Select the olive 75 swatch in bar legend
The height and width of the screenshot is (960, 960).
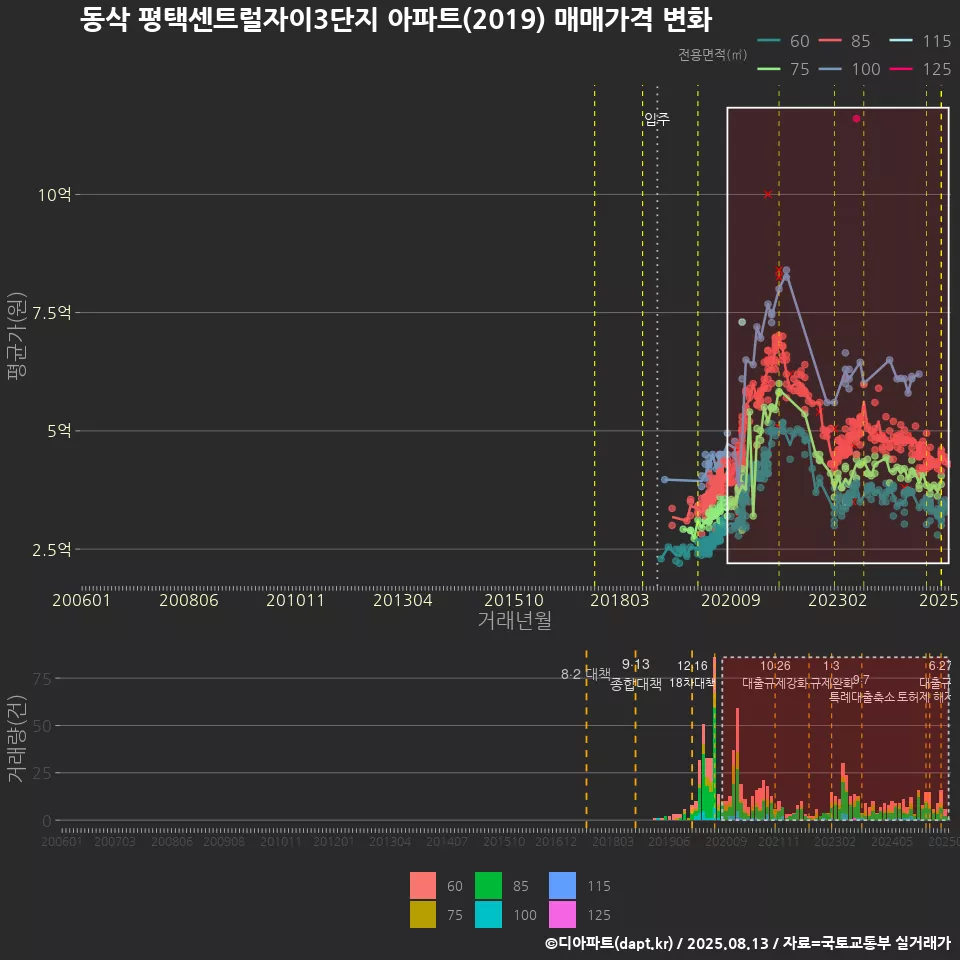pyautogui.click(x=423, y=914)
